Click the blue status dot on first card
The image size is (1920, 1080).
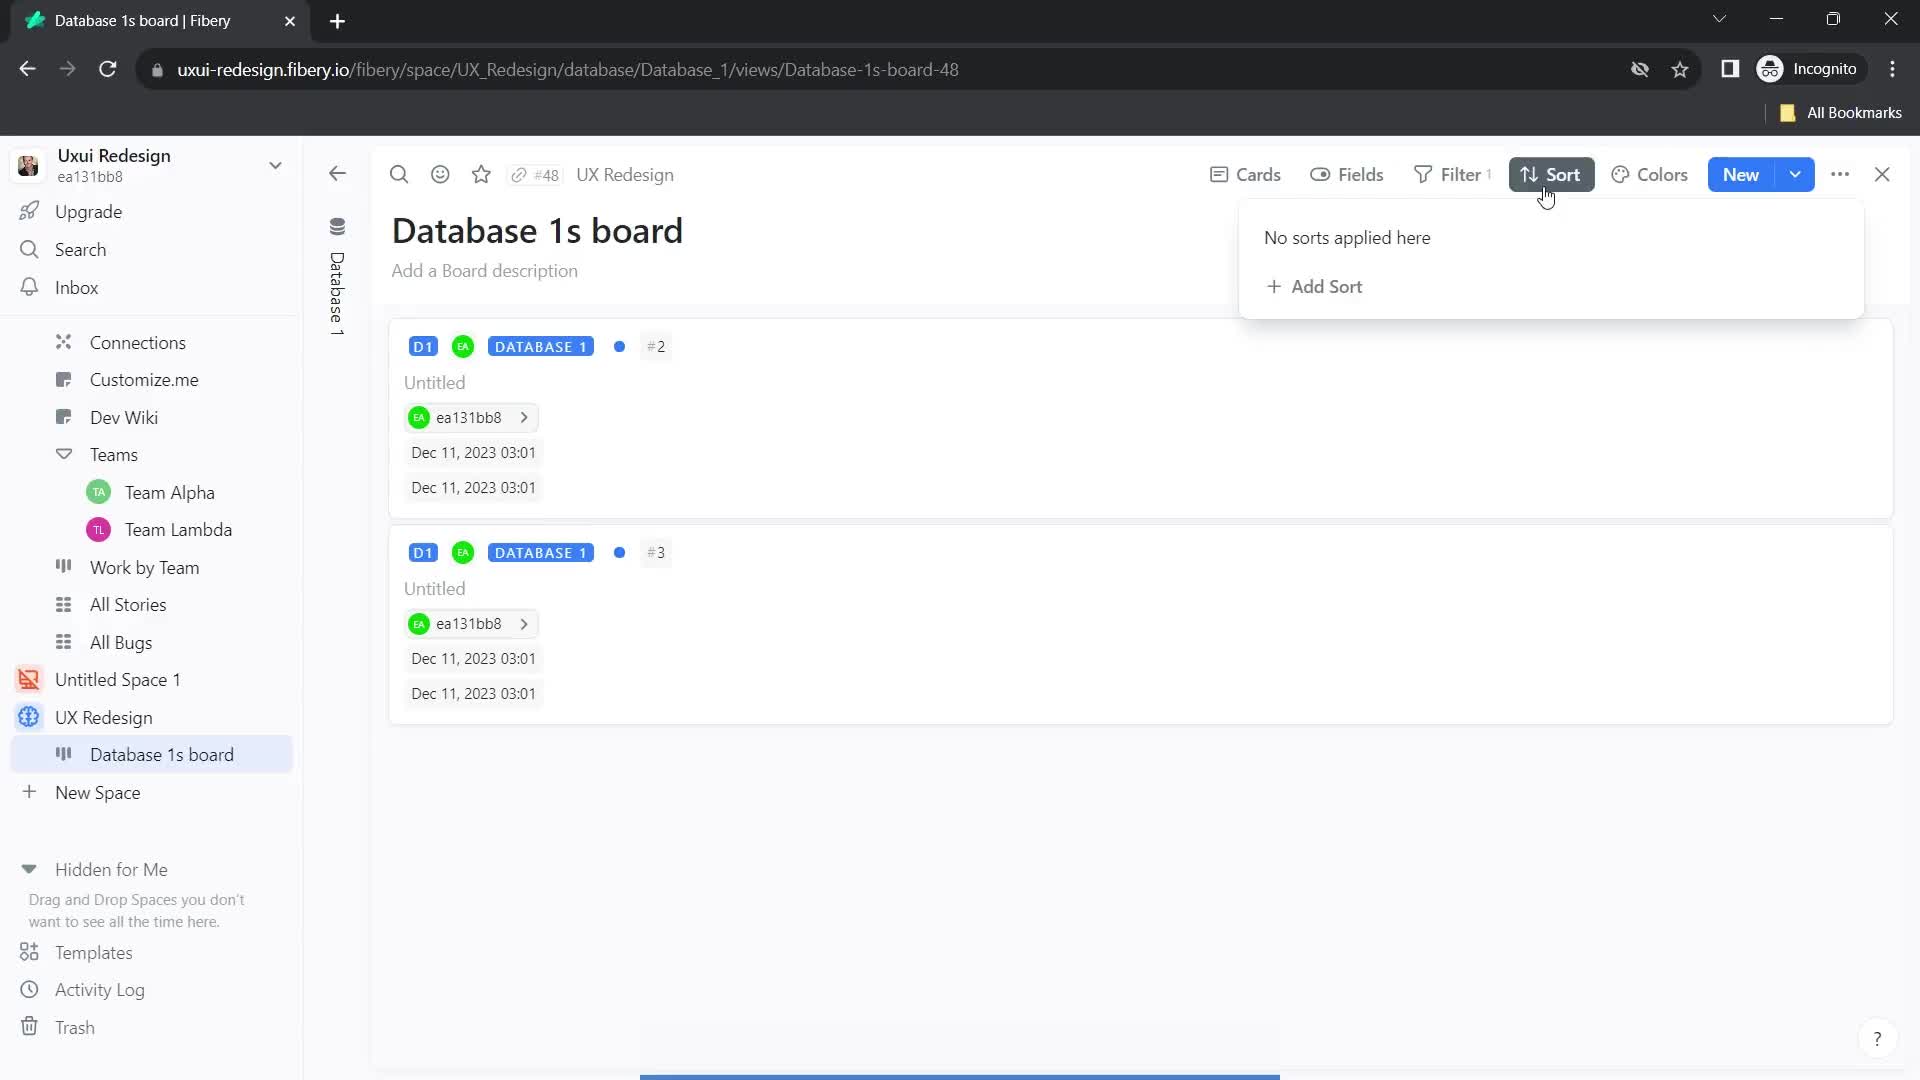620,345
